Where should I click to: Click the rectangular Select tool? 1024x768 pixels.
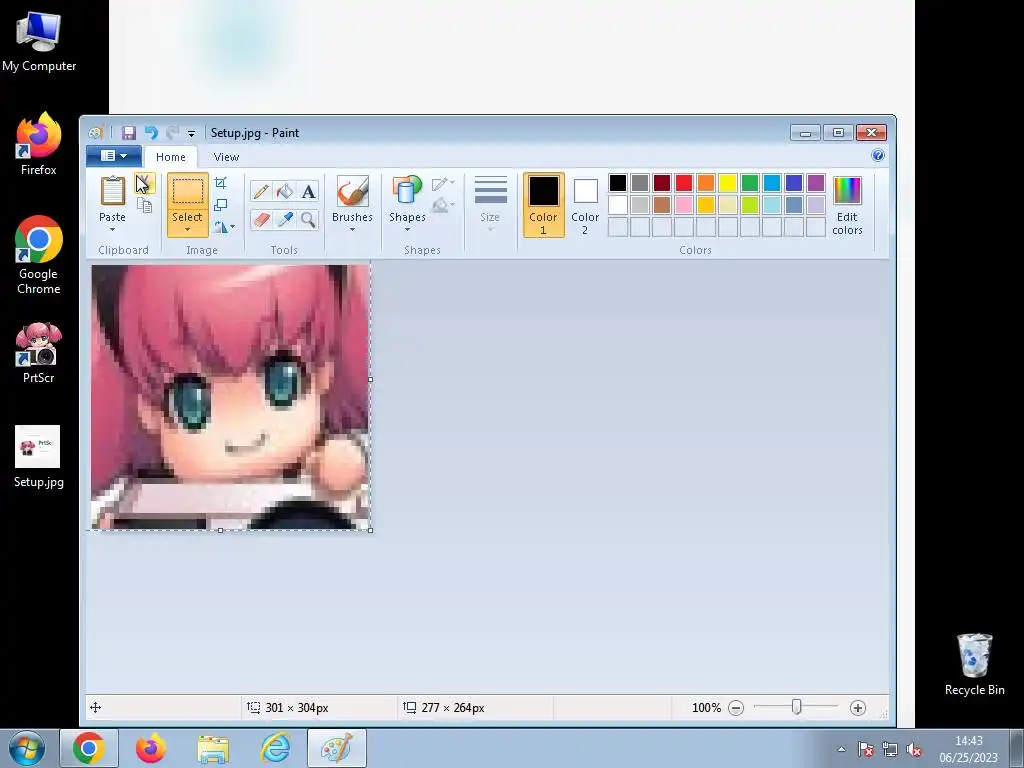[x=187, y=192]
